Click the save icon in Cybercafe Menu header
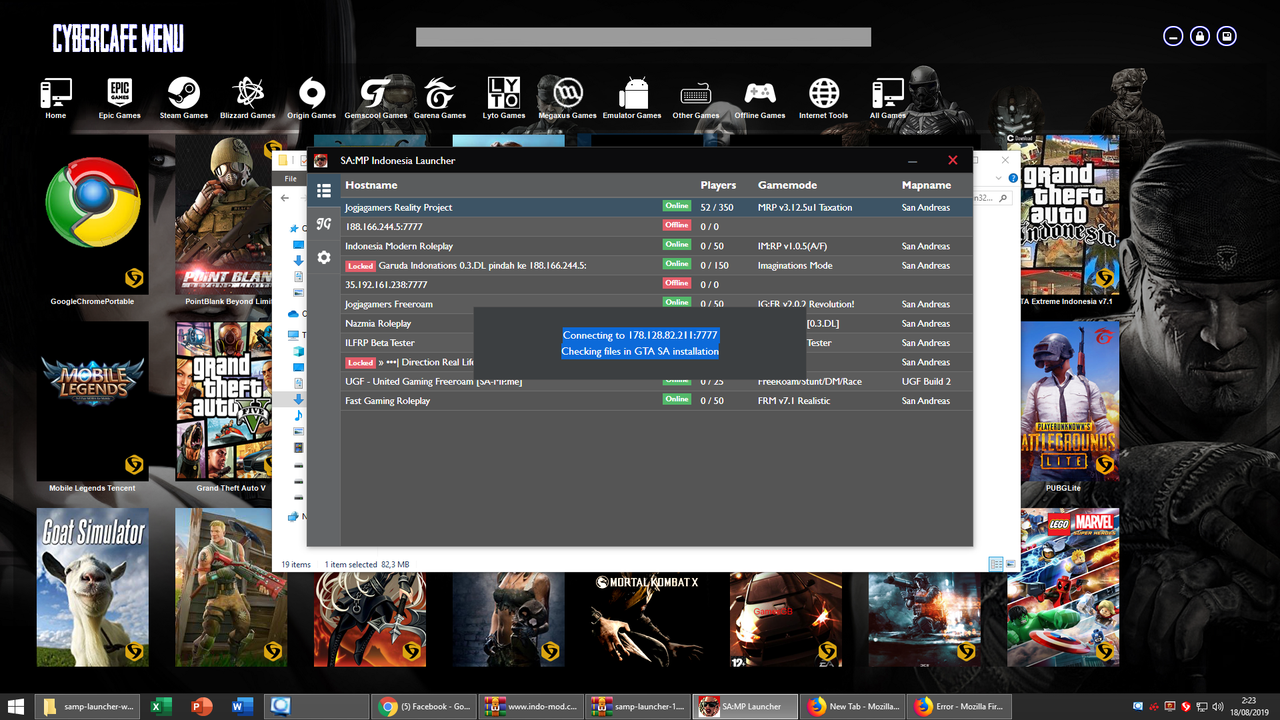1280x720 pixels. 1226,36
